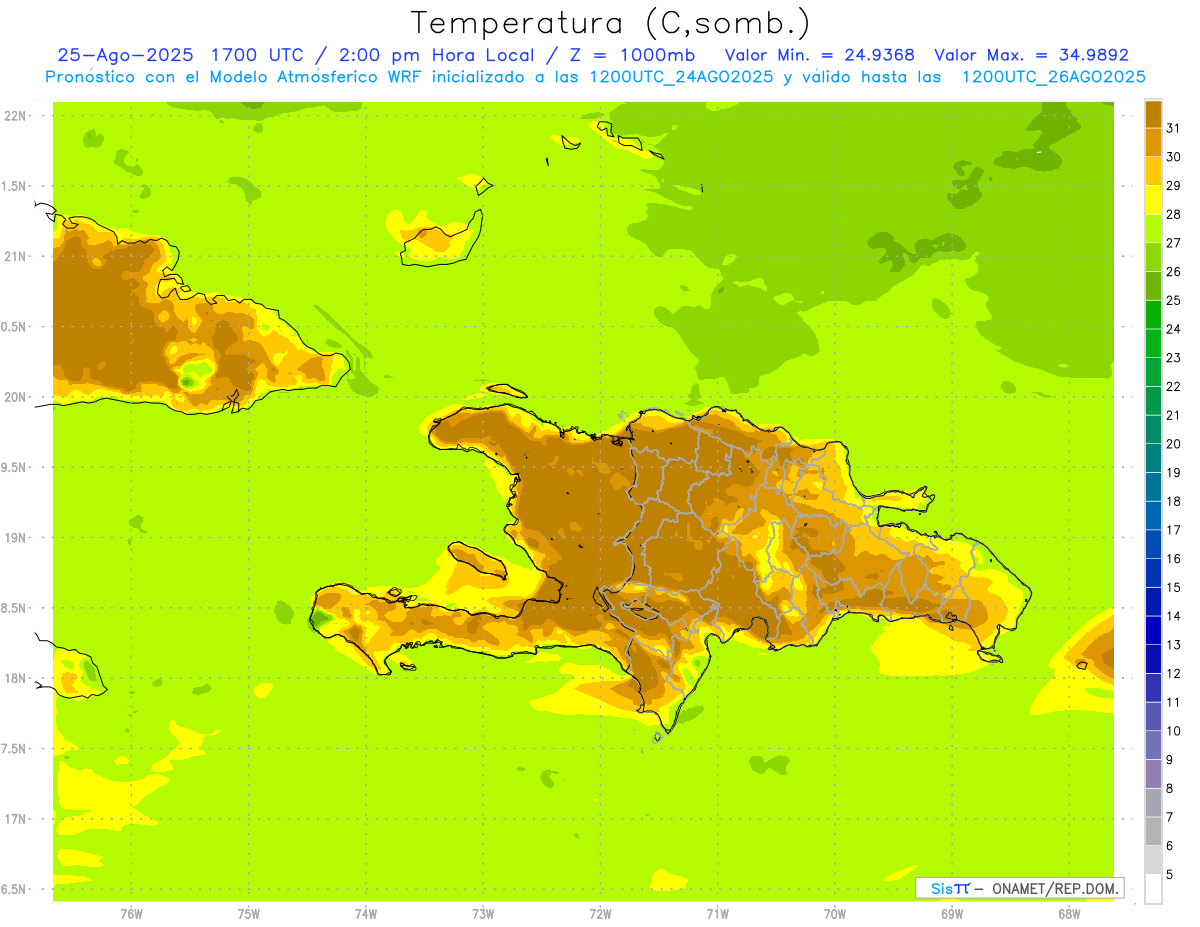The height and width of the screenshot is (927, 1200).
Task: Pick the olive-green swatch between 25 and 26
Action: tap(1153, 286)
